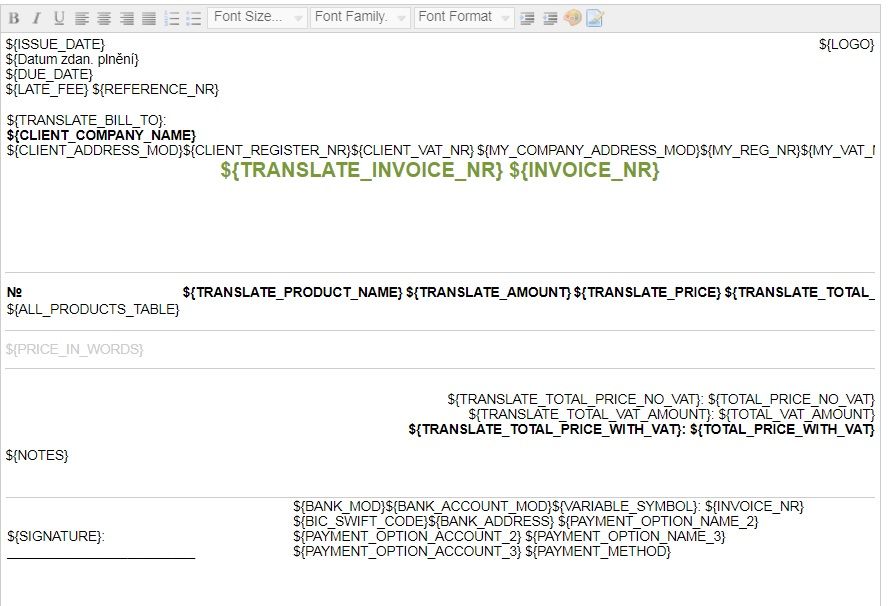Insert a numbered list
Image resolution: width=888 pixels, height=606 pixels.
pyautogui.click(x=172, y=18)
